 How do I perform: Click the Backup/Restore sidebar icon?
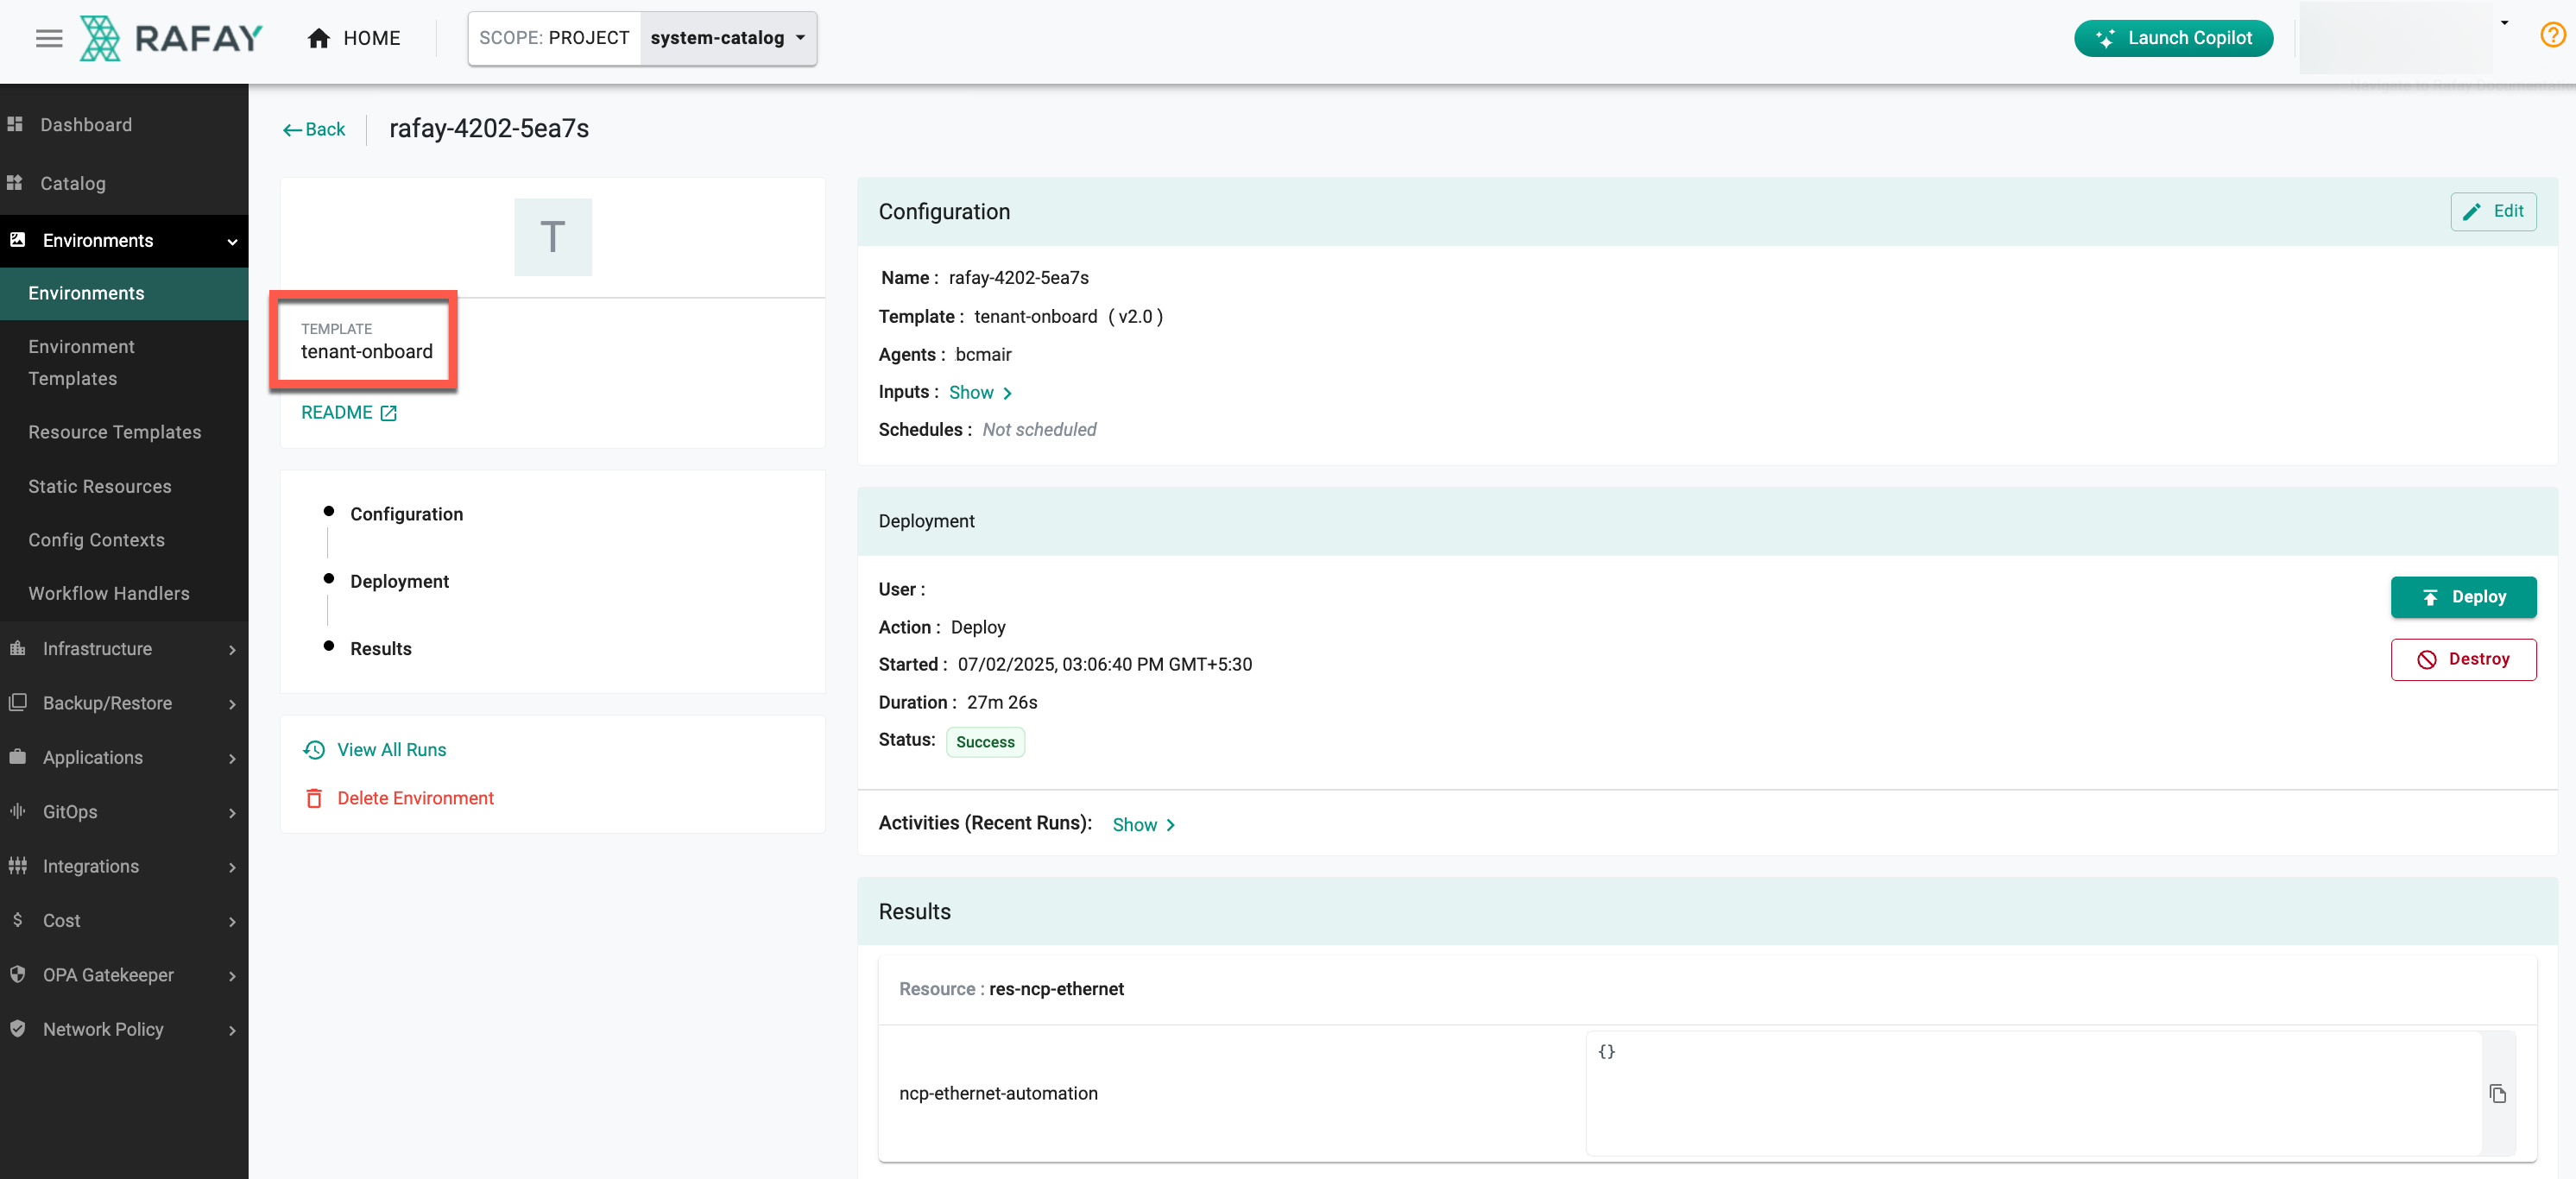tap(17, 702)
